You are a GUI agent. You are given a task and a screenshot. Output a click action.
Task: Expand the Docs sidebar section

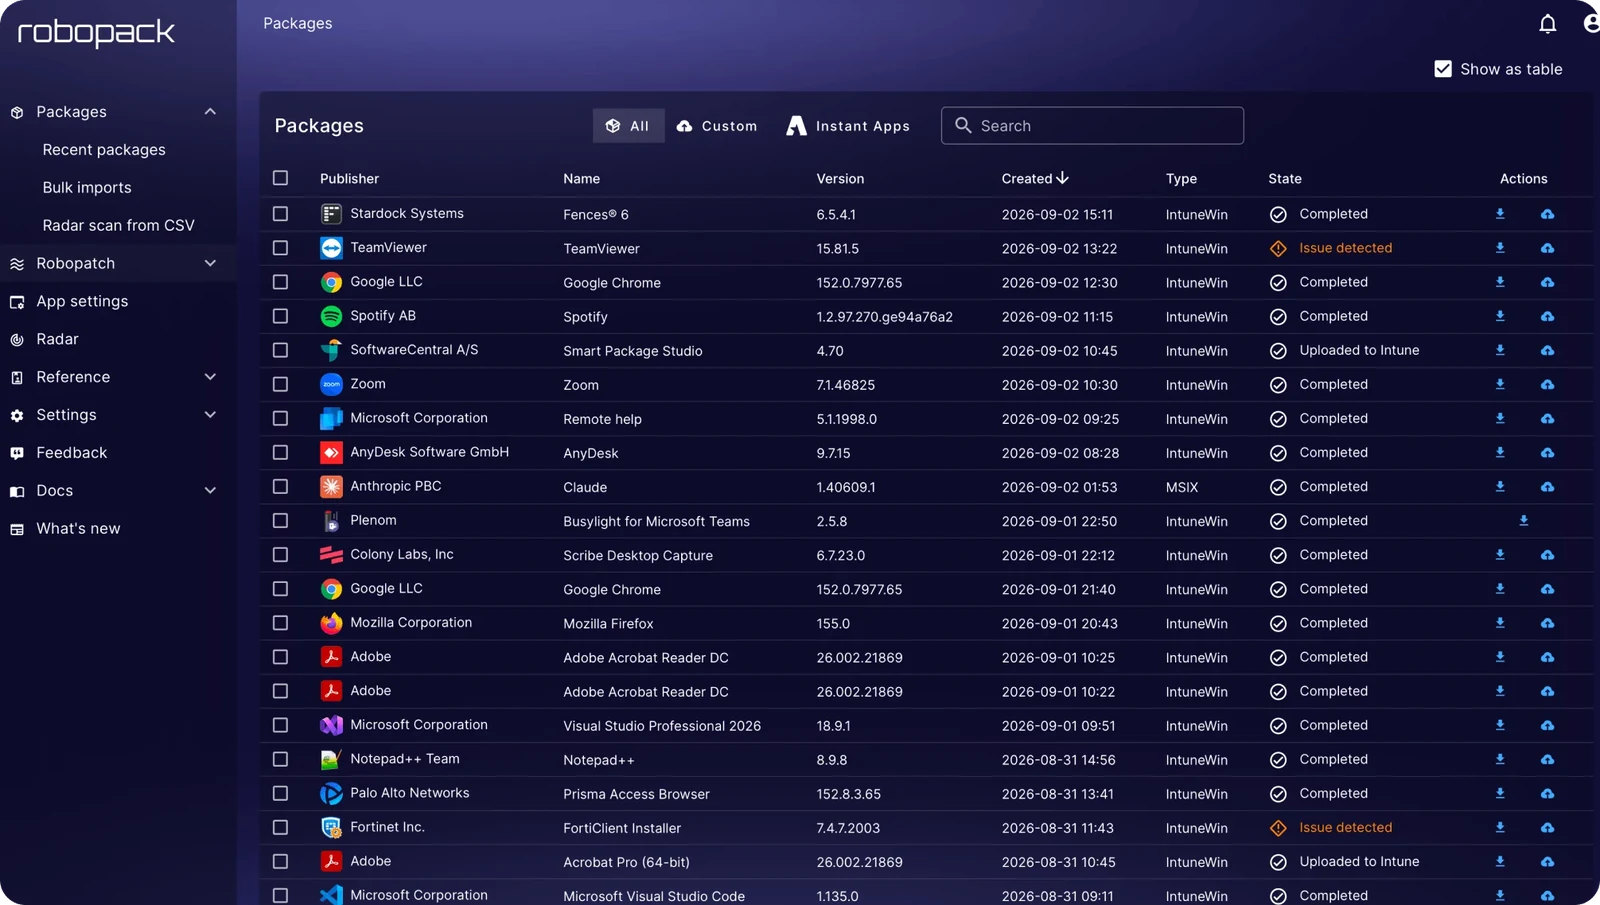(210, 491)
